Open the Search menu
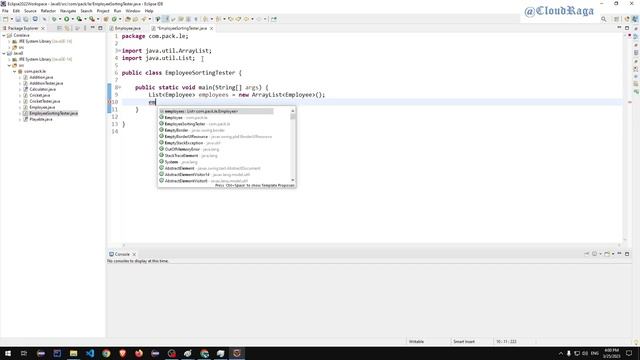The image size is (640, 360). (x=86, y=11)
